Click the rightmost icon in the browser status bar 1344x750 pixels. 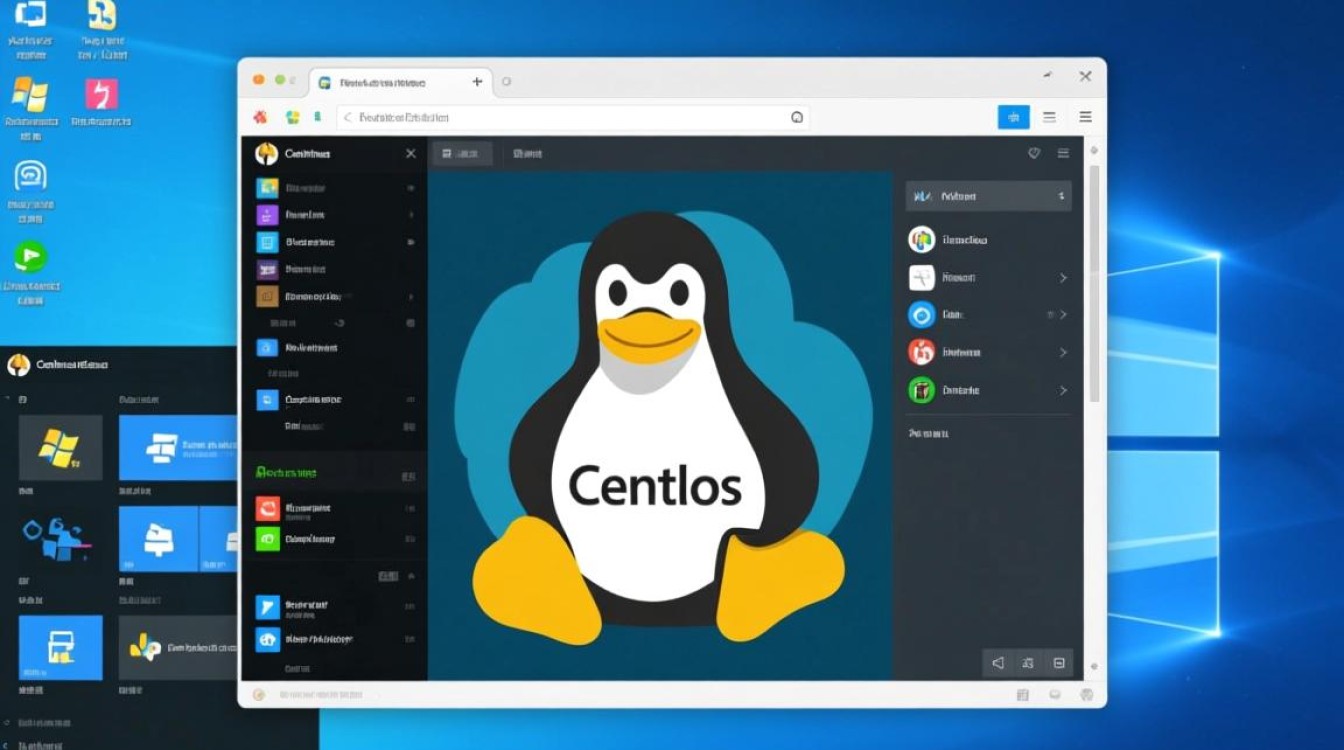pyautogui.click(x=1087, y=695)
